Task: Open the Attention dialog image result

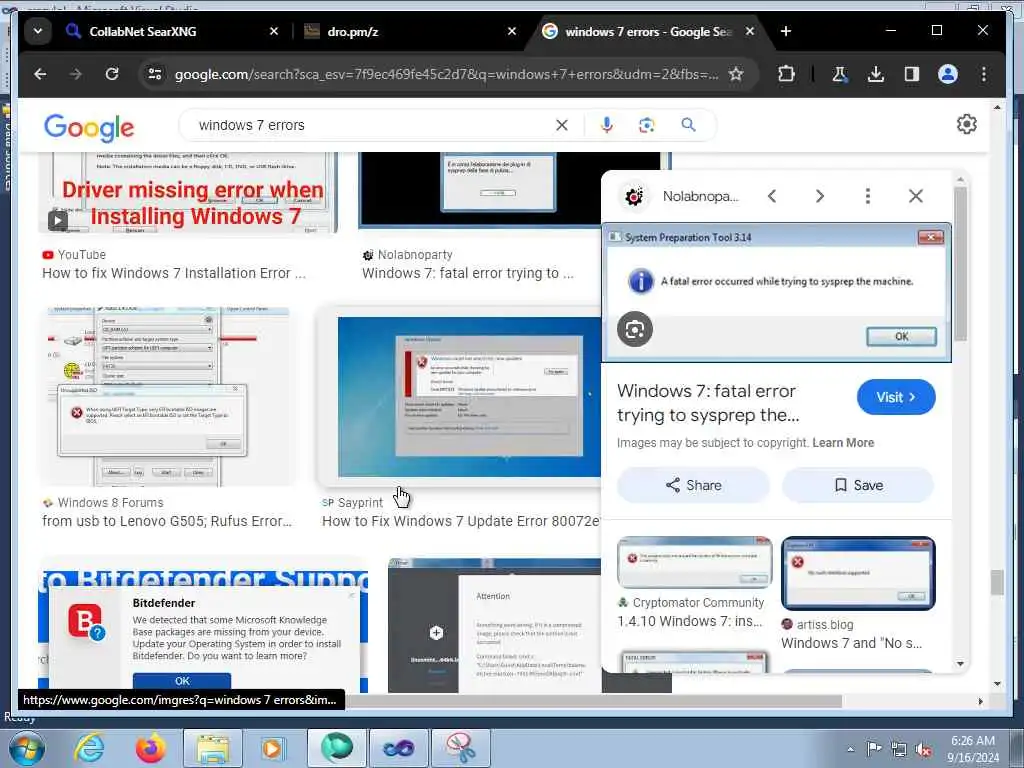Action: tap(494, 624)
